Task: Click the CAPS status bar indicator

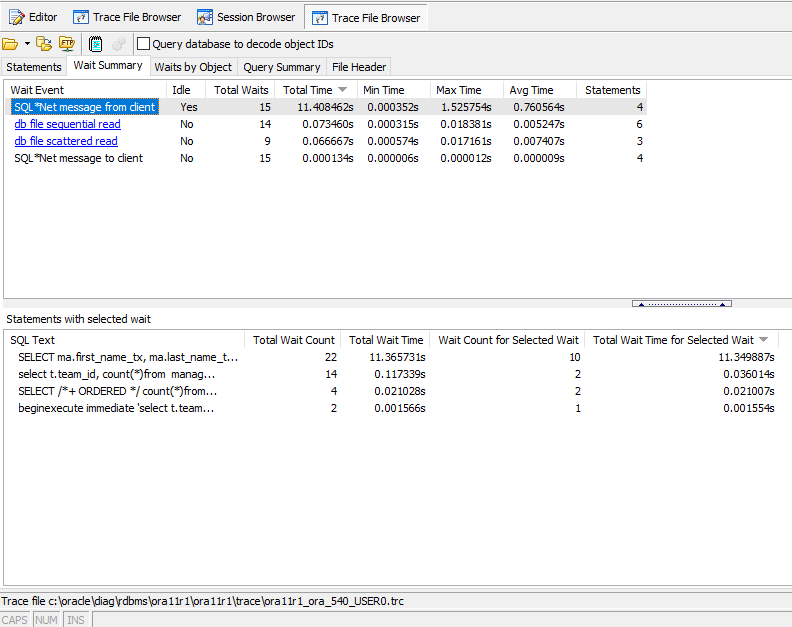Action: (x=14, y=619)
